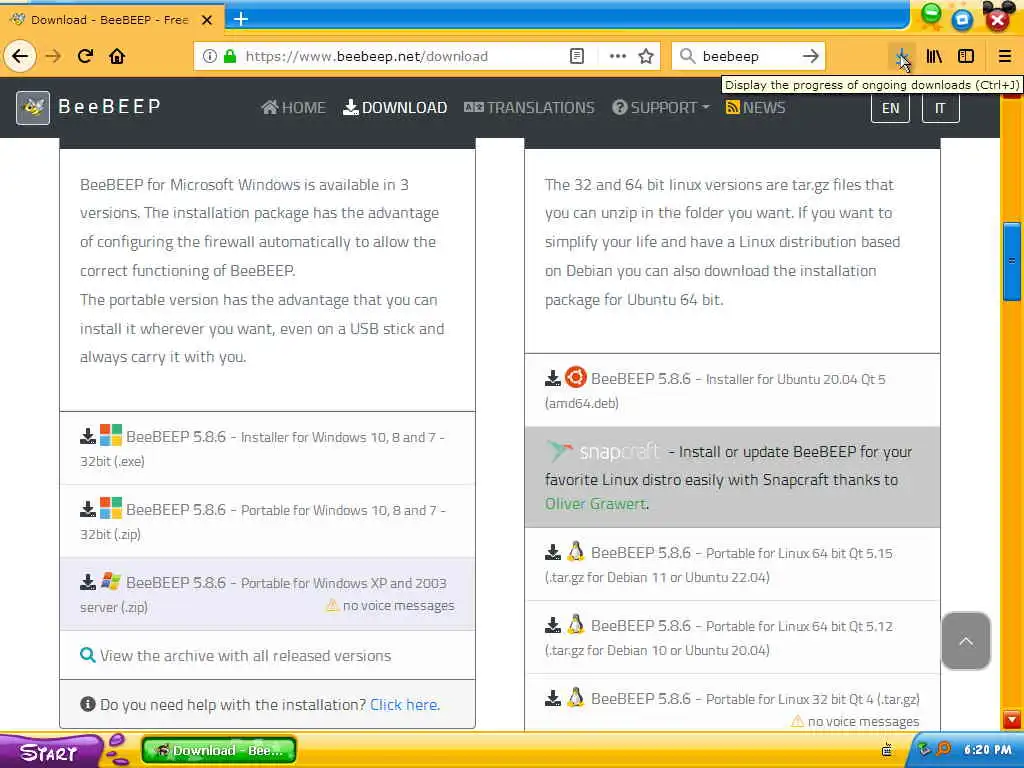
Task: Click penguin icon beside Linux Qt 5.12 entry
Action: [575, 624]
